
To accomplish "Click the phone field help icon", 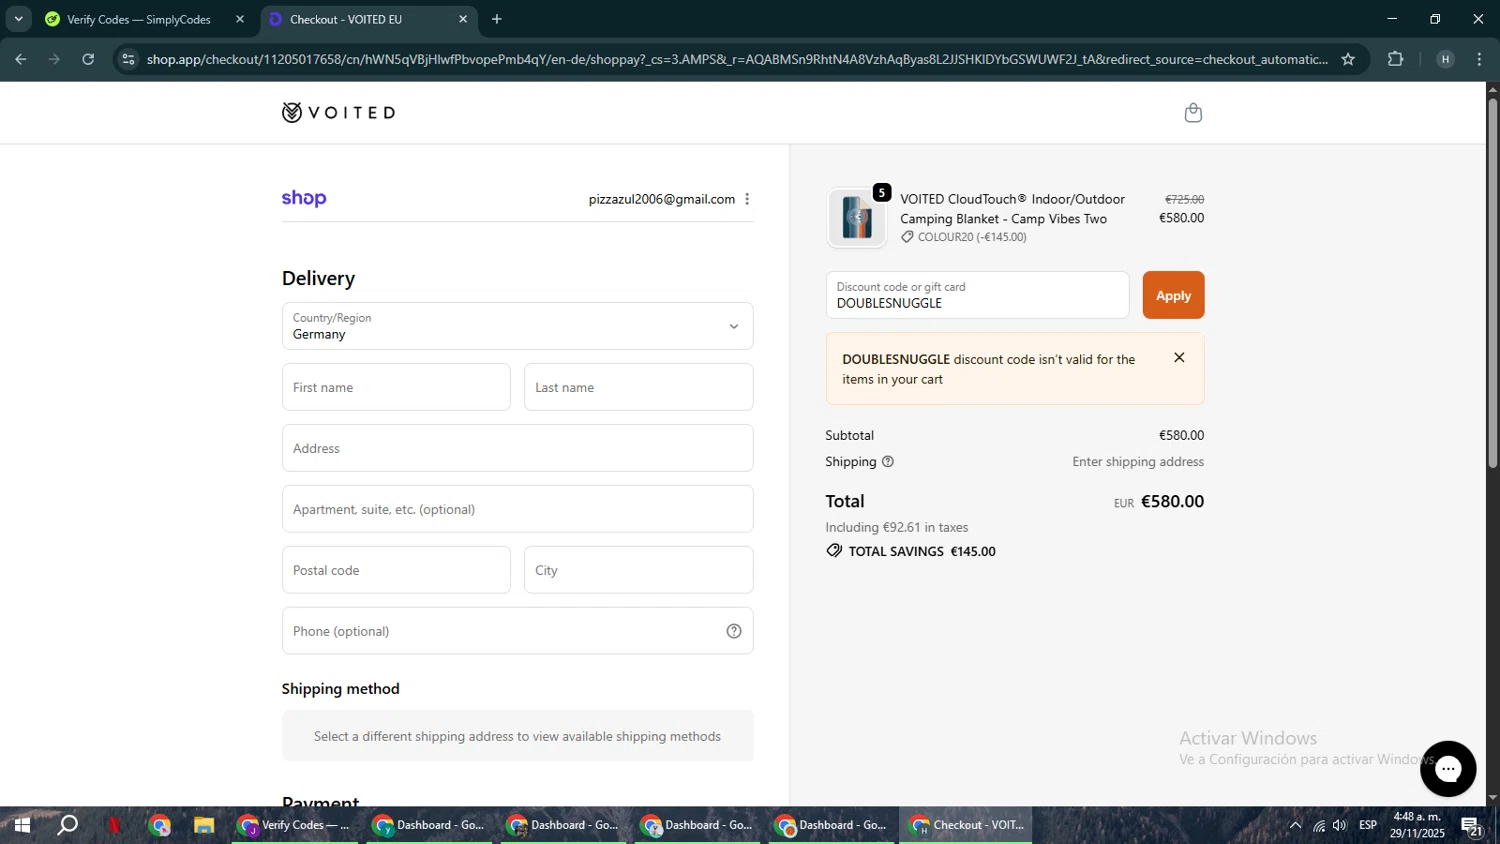I will tap(734, 631).
